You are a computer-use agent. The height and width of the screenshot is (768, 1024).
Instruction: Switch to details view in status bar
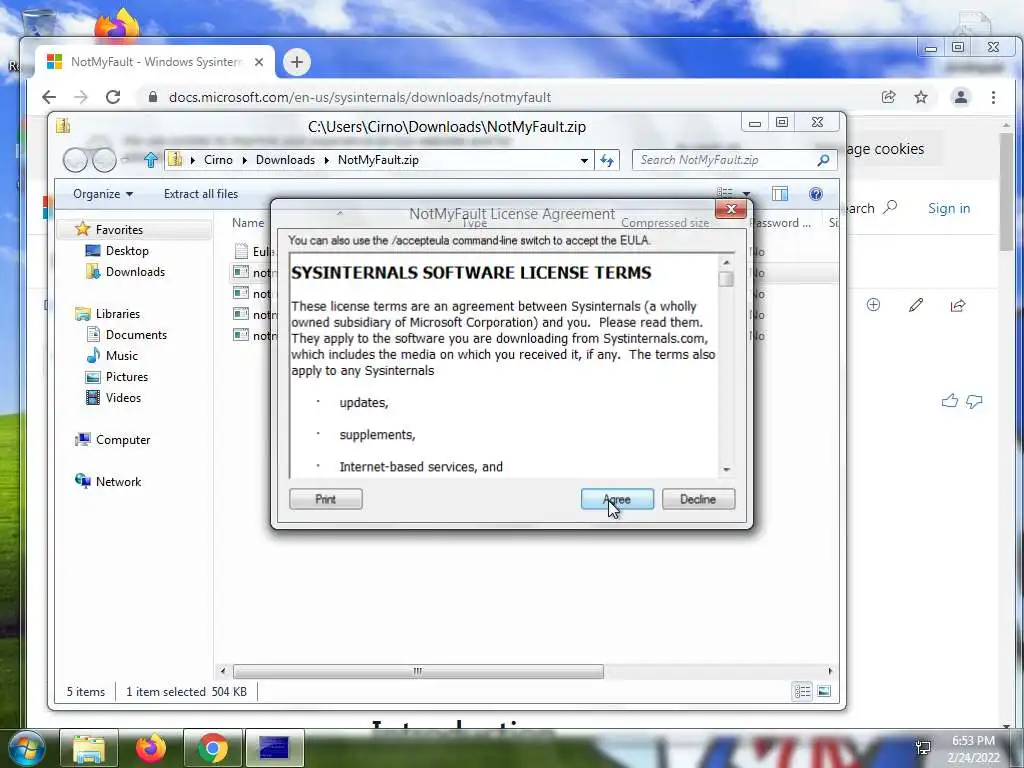point(803,691)
